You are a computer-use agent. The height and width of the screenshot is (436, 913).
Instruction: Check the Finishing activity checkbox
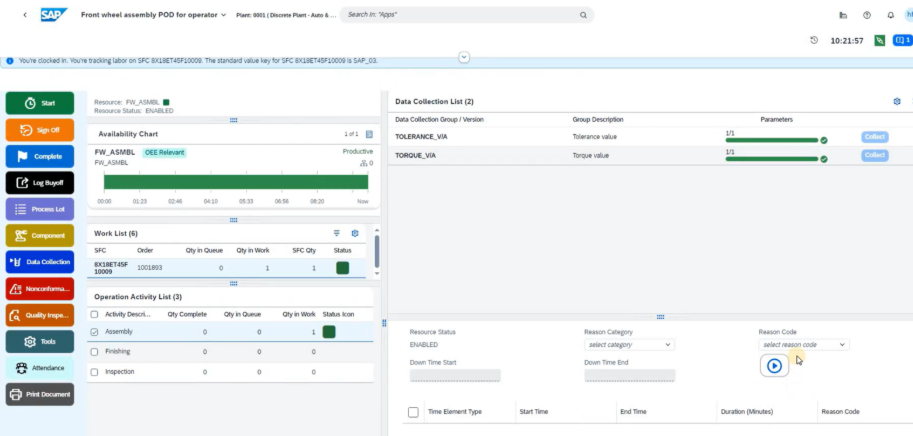(x=95, y=352)
